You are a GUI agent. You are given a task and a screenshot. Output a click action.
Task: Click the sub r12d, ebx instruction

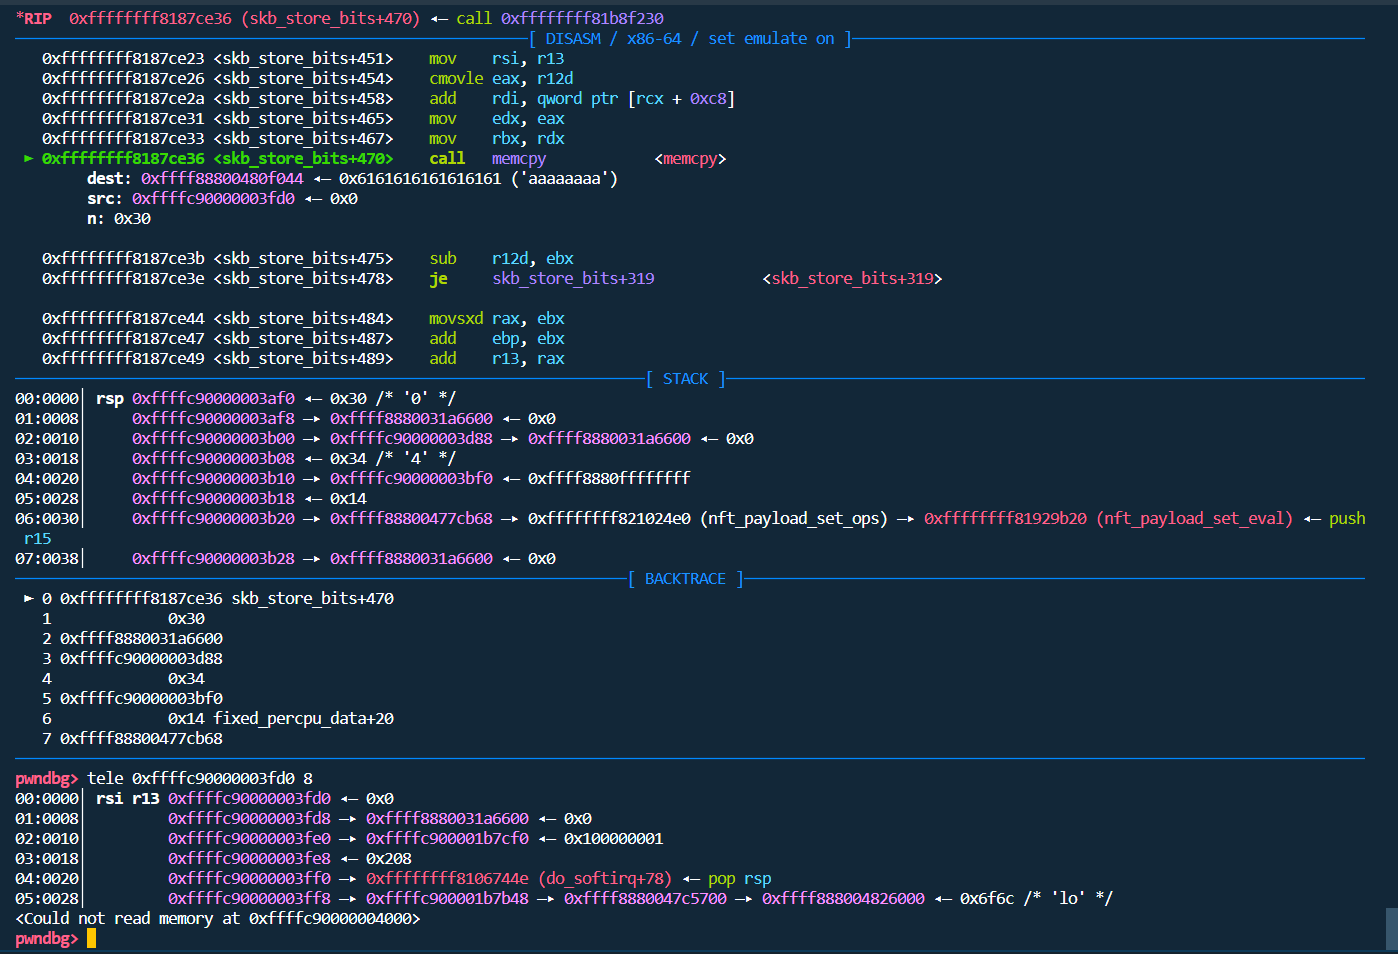501,258
